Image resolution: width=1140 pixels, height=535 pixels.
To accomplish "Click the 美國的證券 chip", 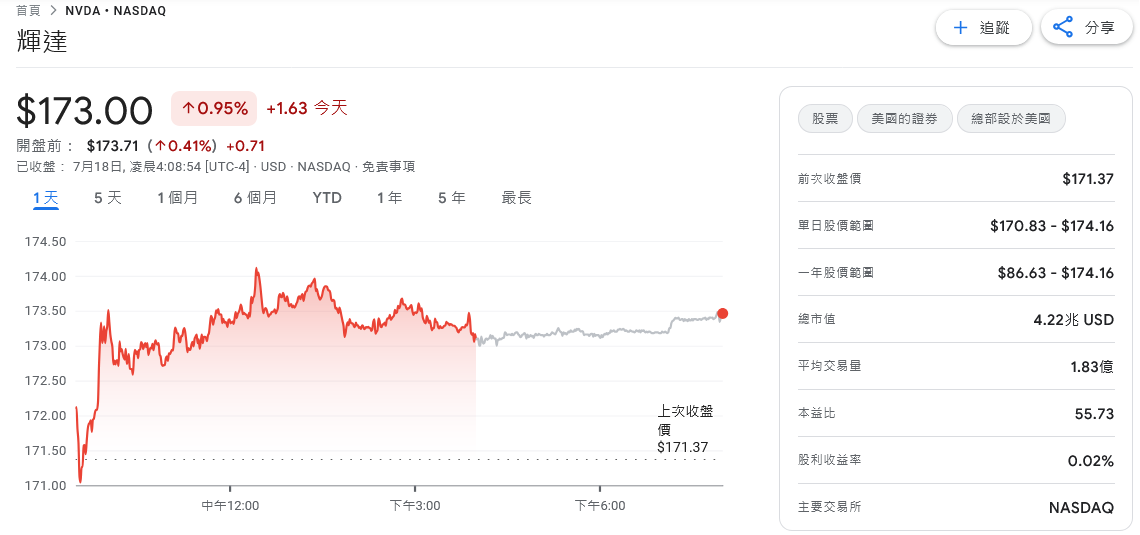I will coord(904,119).
